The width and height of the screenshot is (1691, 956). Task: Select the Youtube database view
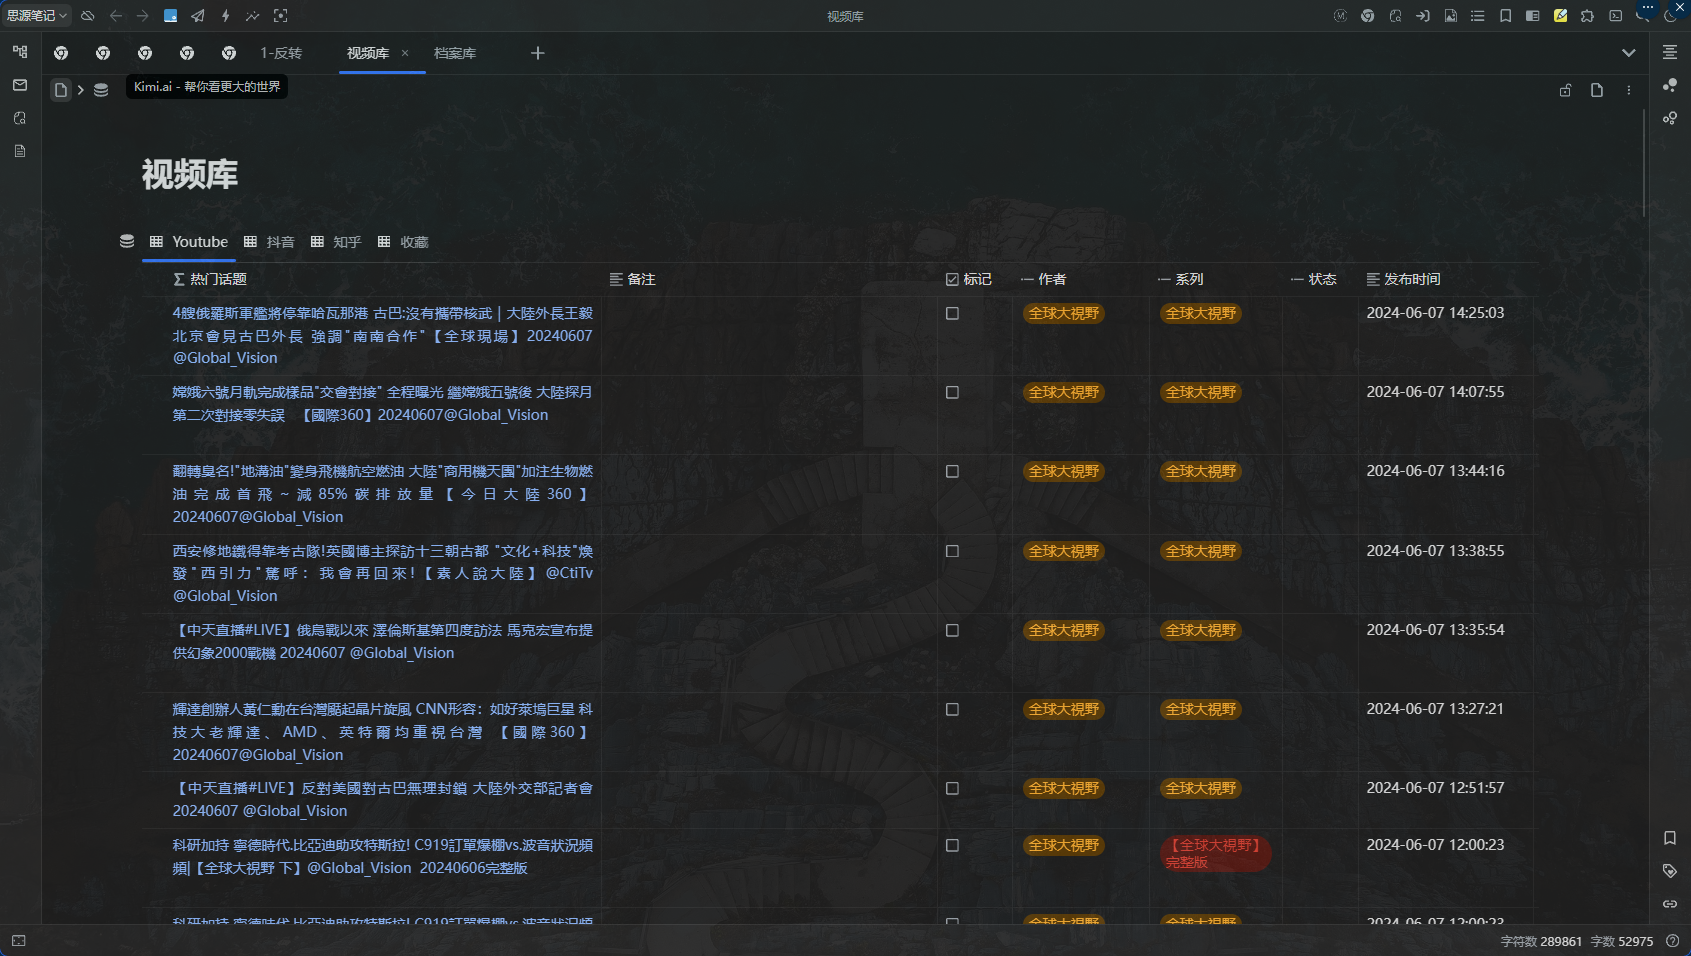pos(189,242)
